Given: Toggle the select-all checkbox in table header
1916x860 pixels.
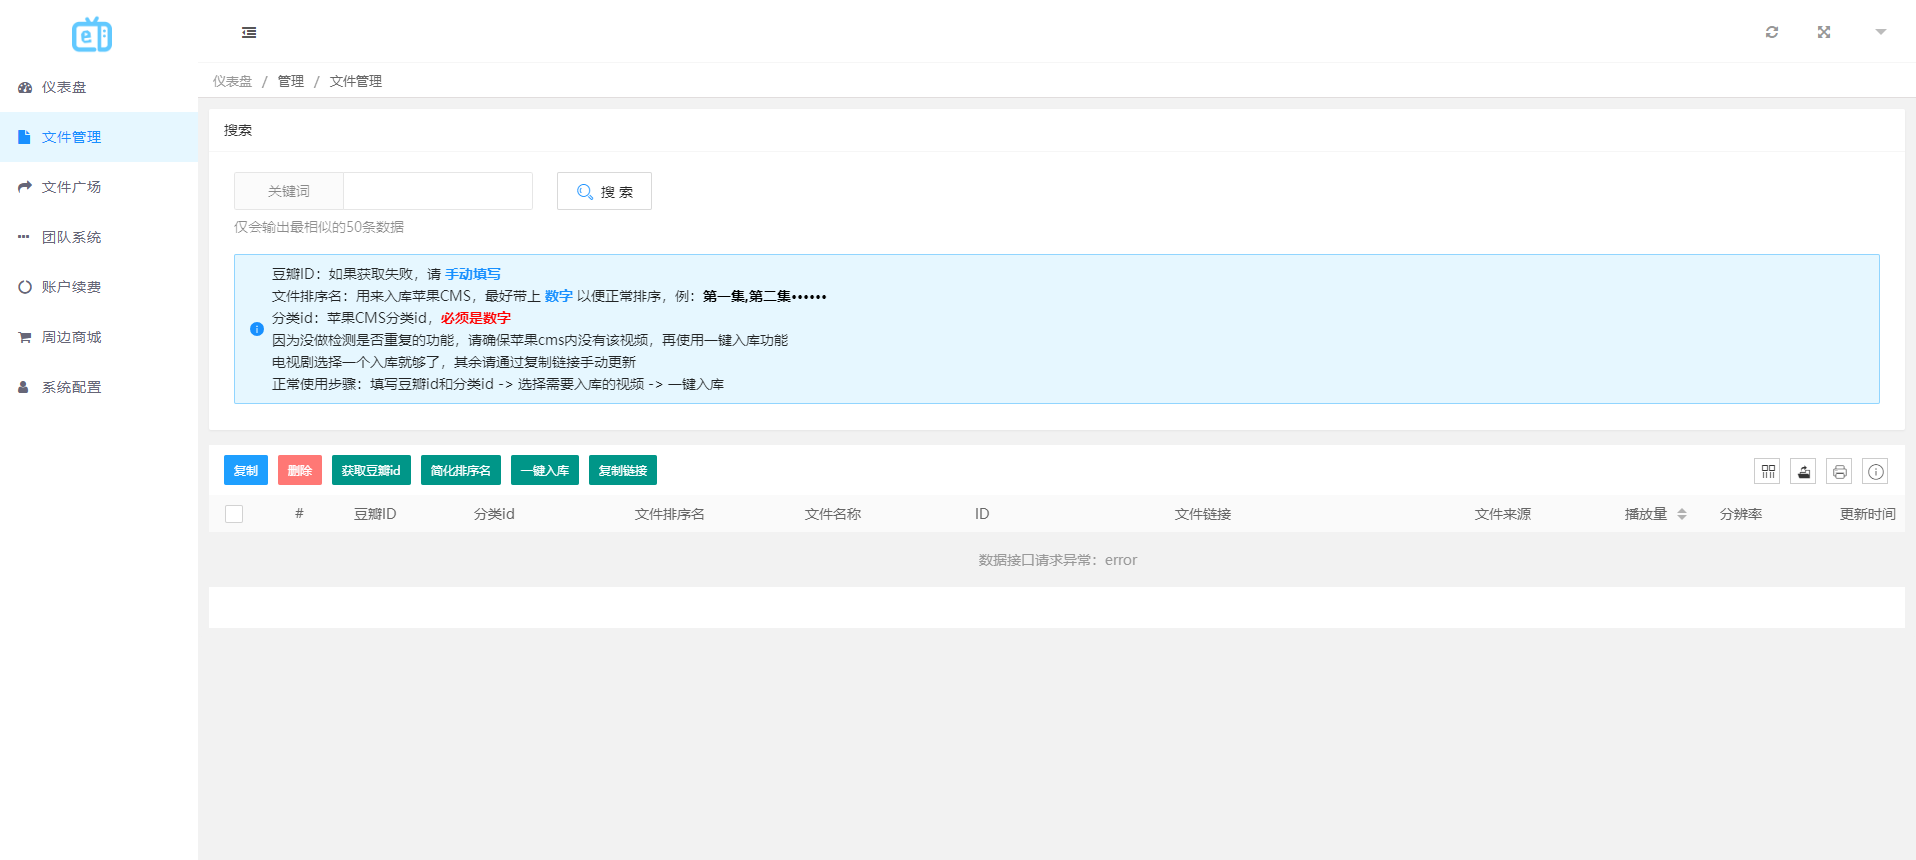Looking at the screenshot, I should (234, 514).
